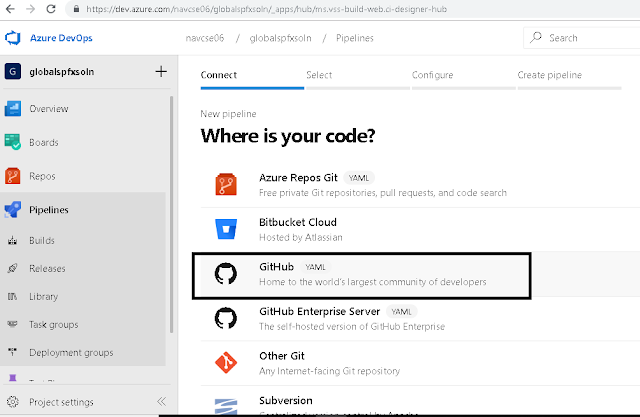The width and height of the screenshot is (640, 417).
Task: Click the Project settings gear icon
Action: coord(13,401)
